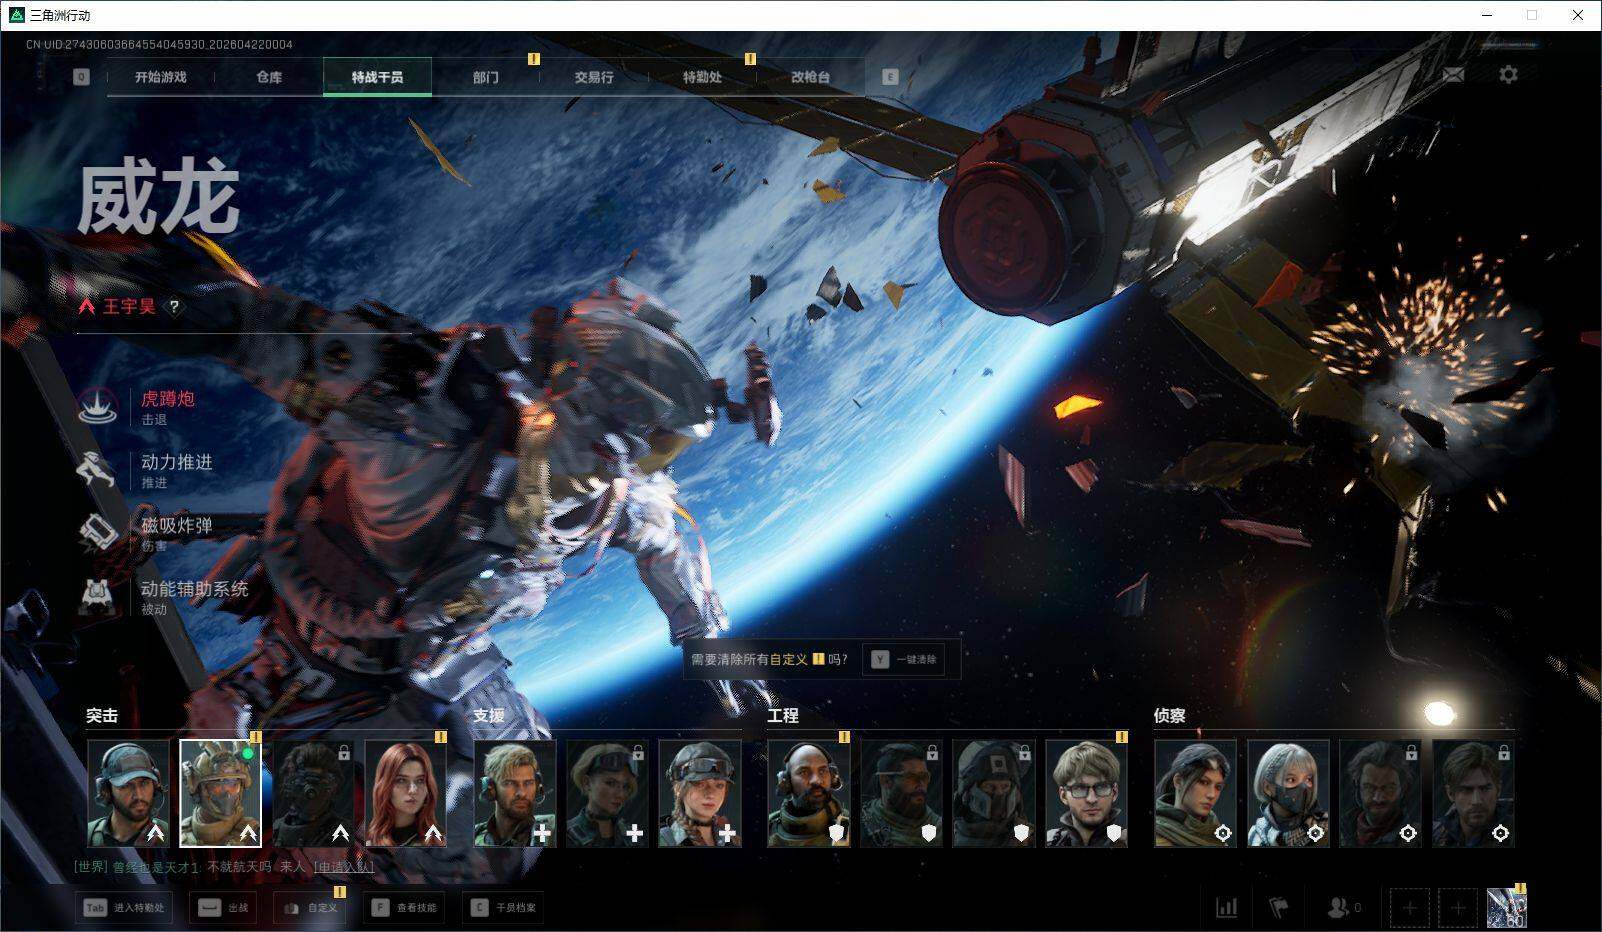
Task: Open the settings gear icon
Action: click(1508, 75)
